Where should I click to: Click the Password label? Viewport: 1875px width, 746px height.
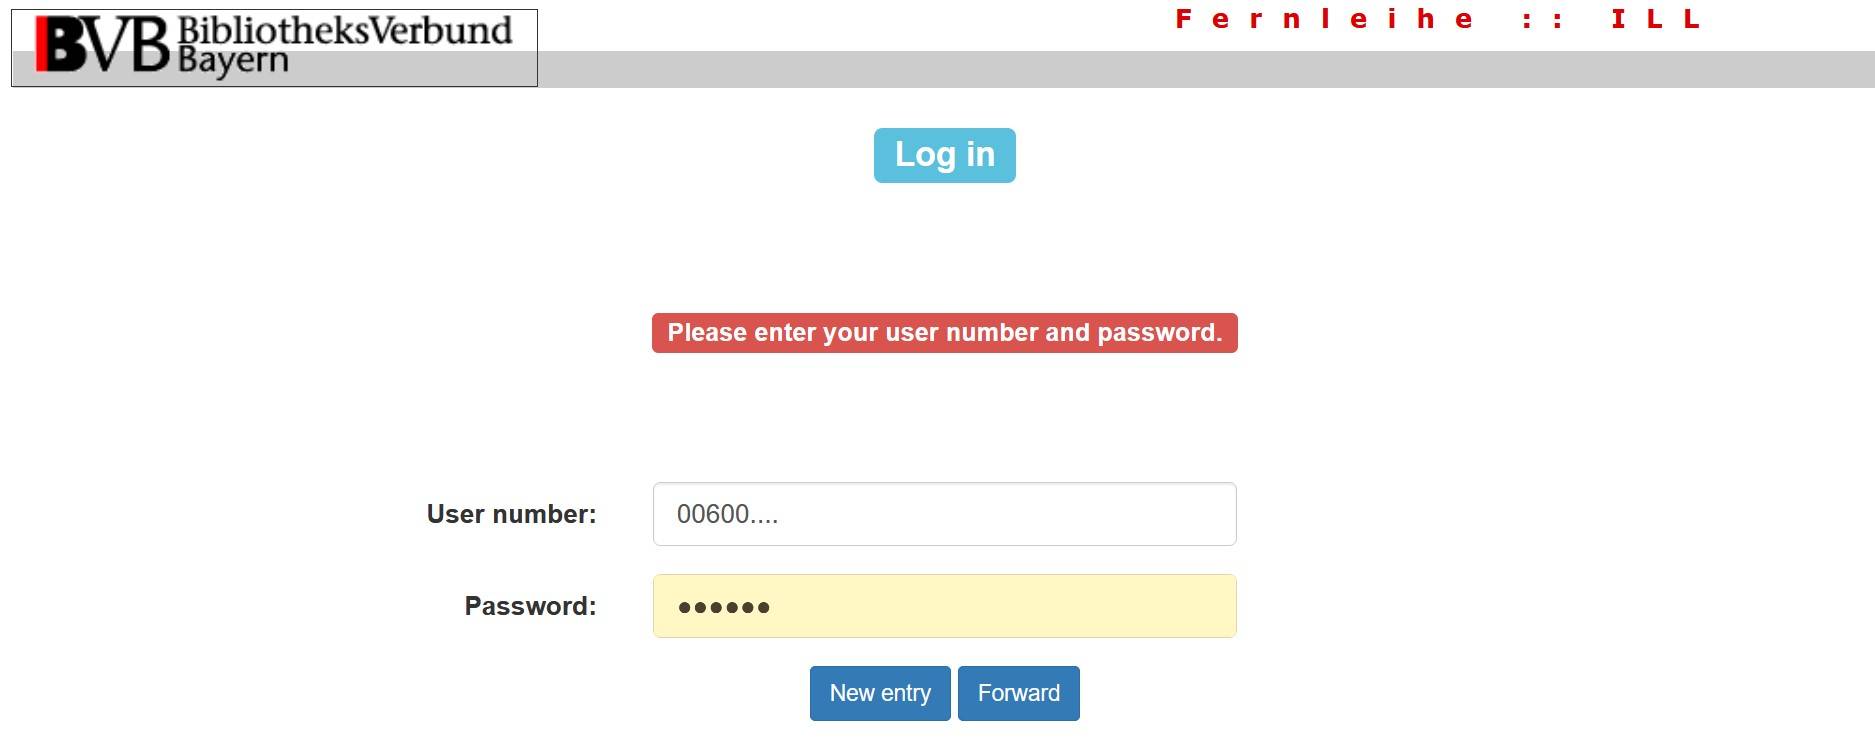click(530, 606)
